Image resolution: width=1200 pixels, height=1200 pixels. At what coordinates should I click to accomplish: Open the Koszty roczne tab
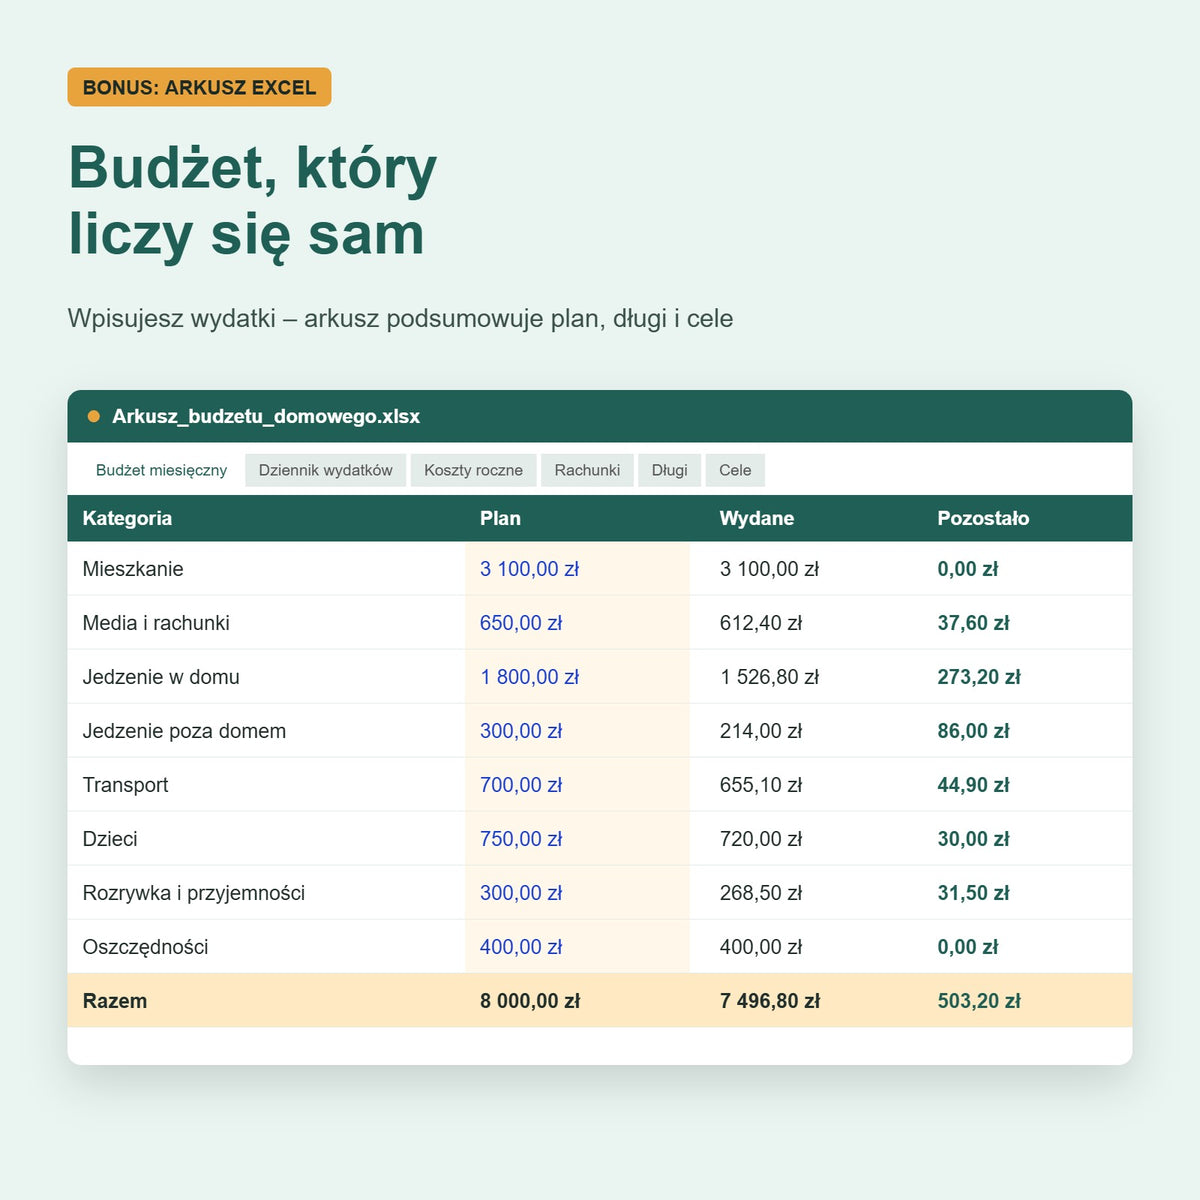click(473, 470)
